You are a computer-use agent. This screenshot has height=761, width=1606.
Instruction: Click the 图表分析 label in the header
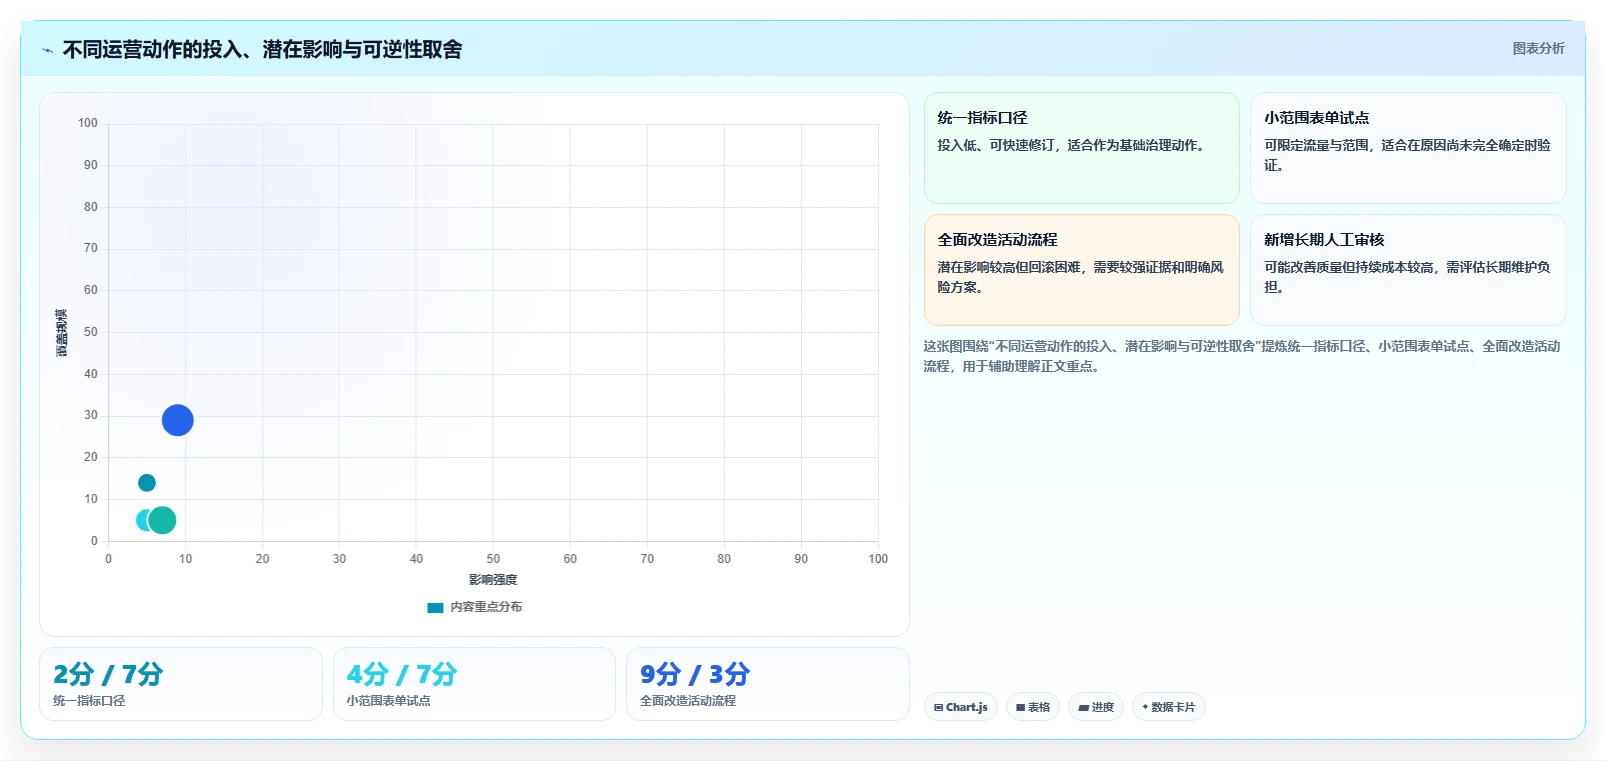(x=1538, y=48)
